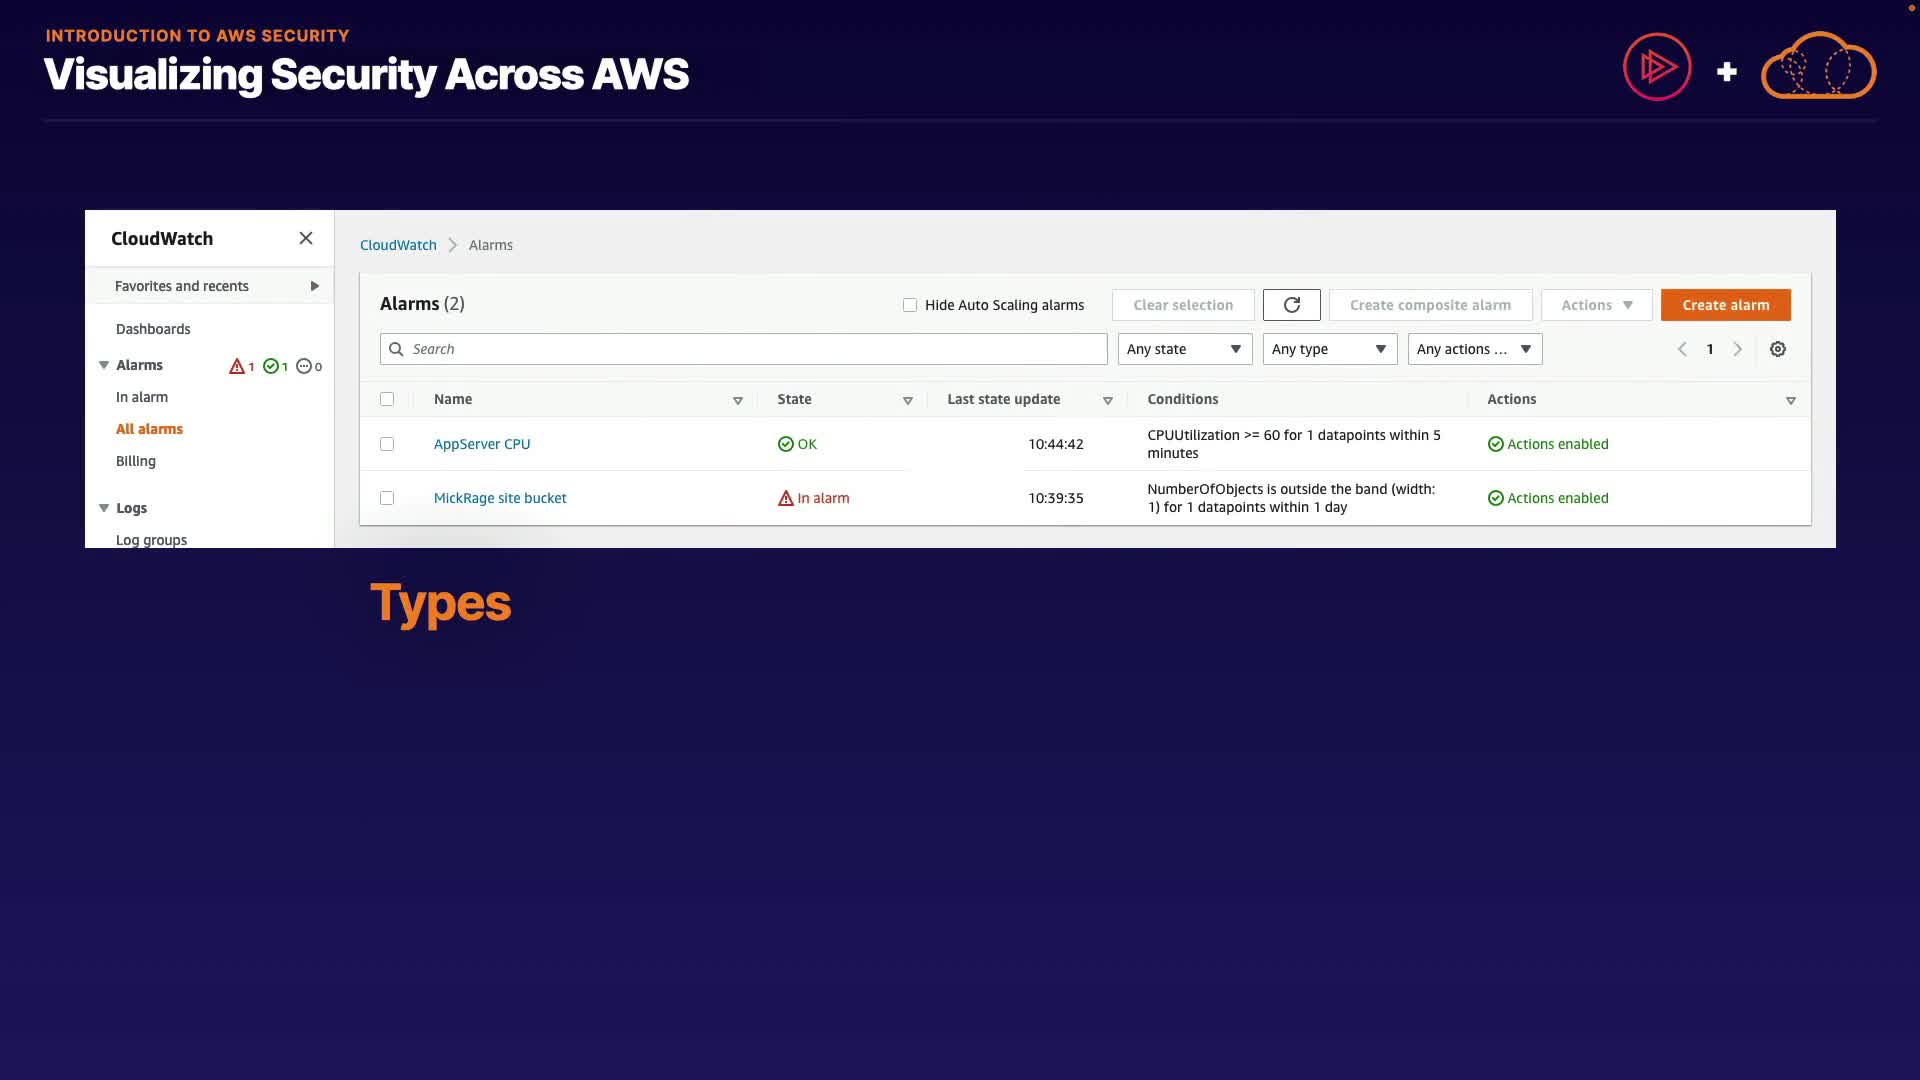Viewport: 1920px width, 1080px height.
Task: Click the red in-alarm count icon in sidebar
Action: (237, 366)
